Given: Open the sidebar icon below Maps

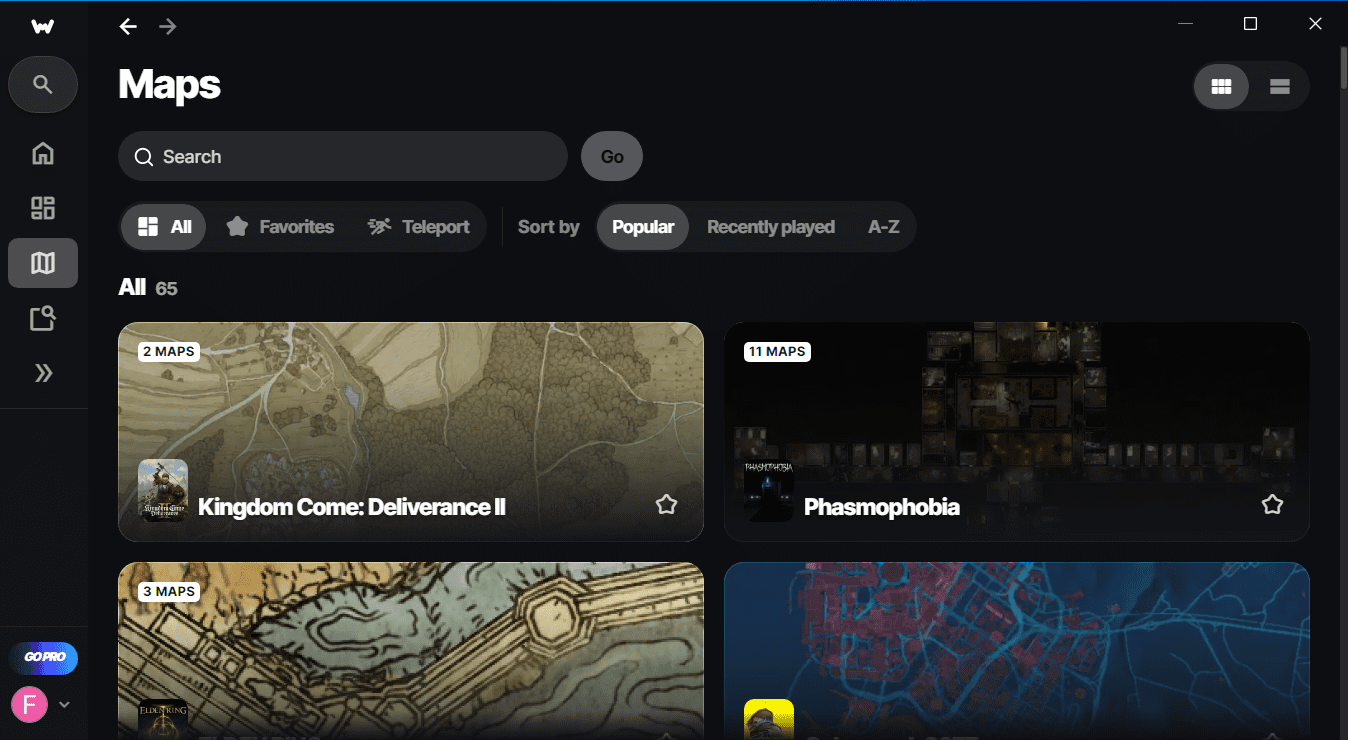Looking at the screenshot, I should tap(43, 318).
